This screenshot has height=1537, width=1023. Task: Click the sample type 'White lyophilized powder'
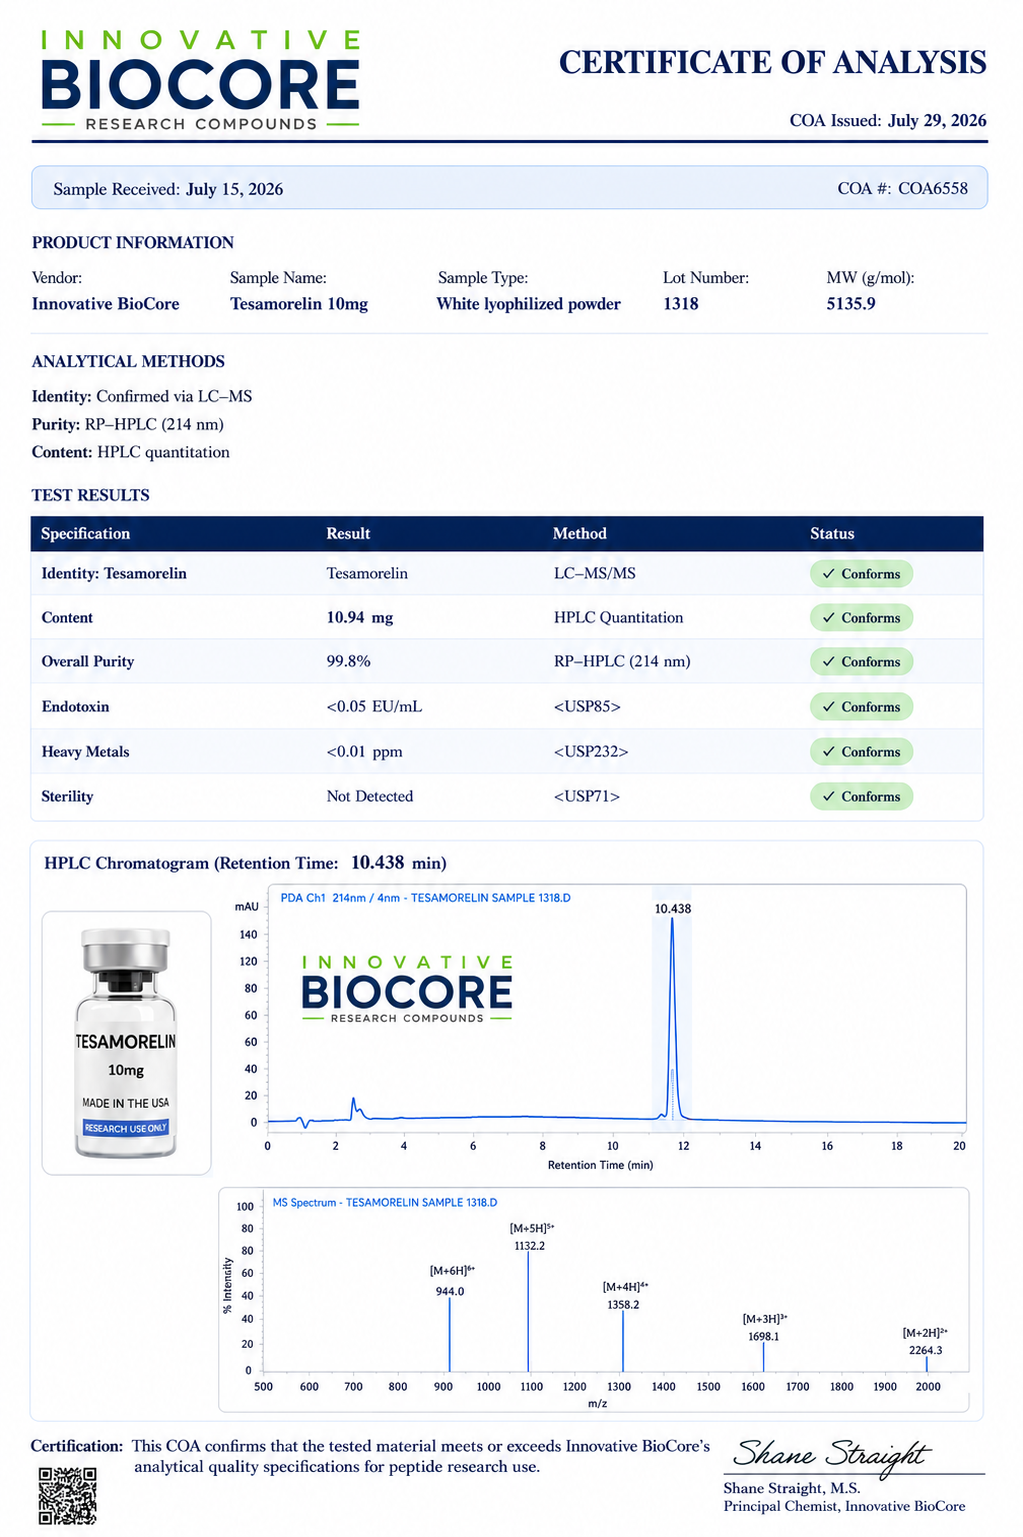pyautogui.click(x=529, y=304)
